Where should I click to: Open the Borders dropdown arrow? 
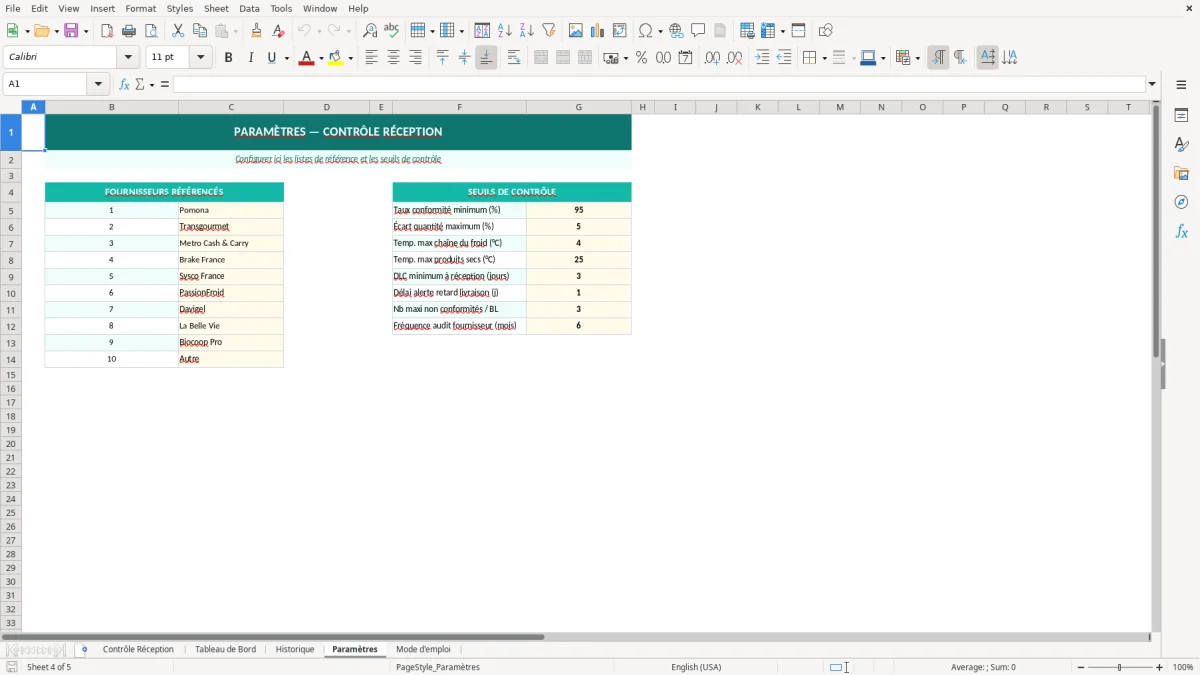(823, 58)
